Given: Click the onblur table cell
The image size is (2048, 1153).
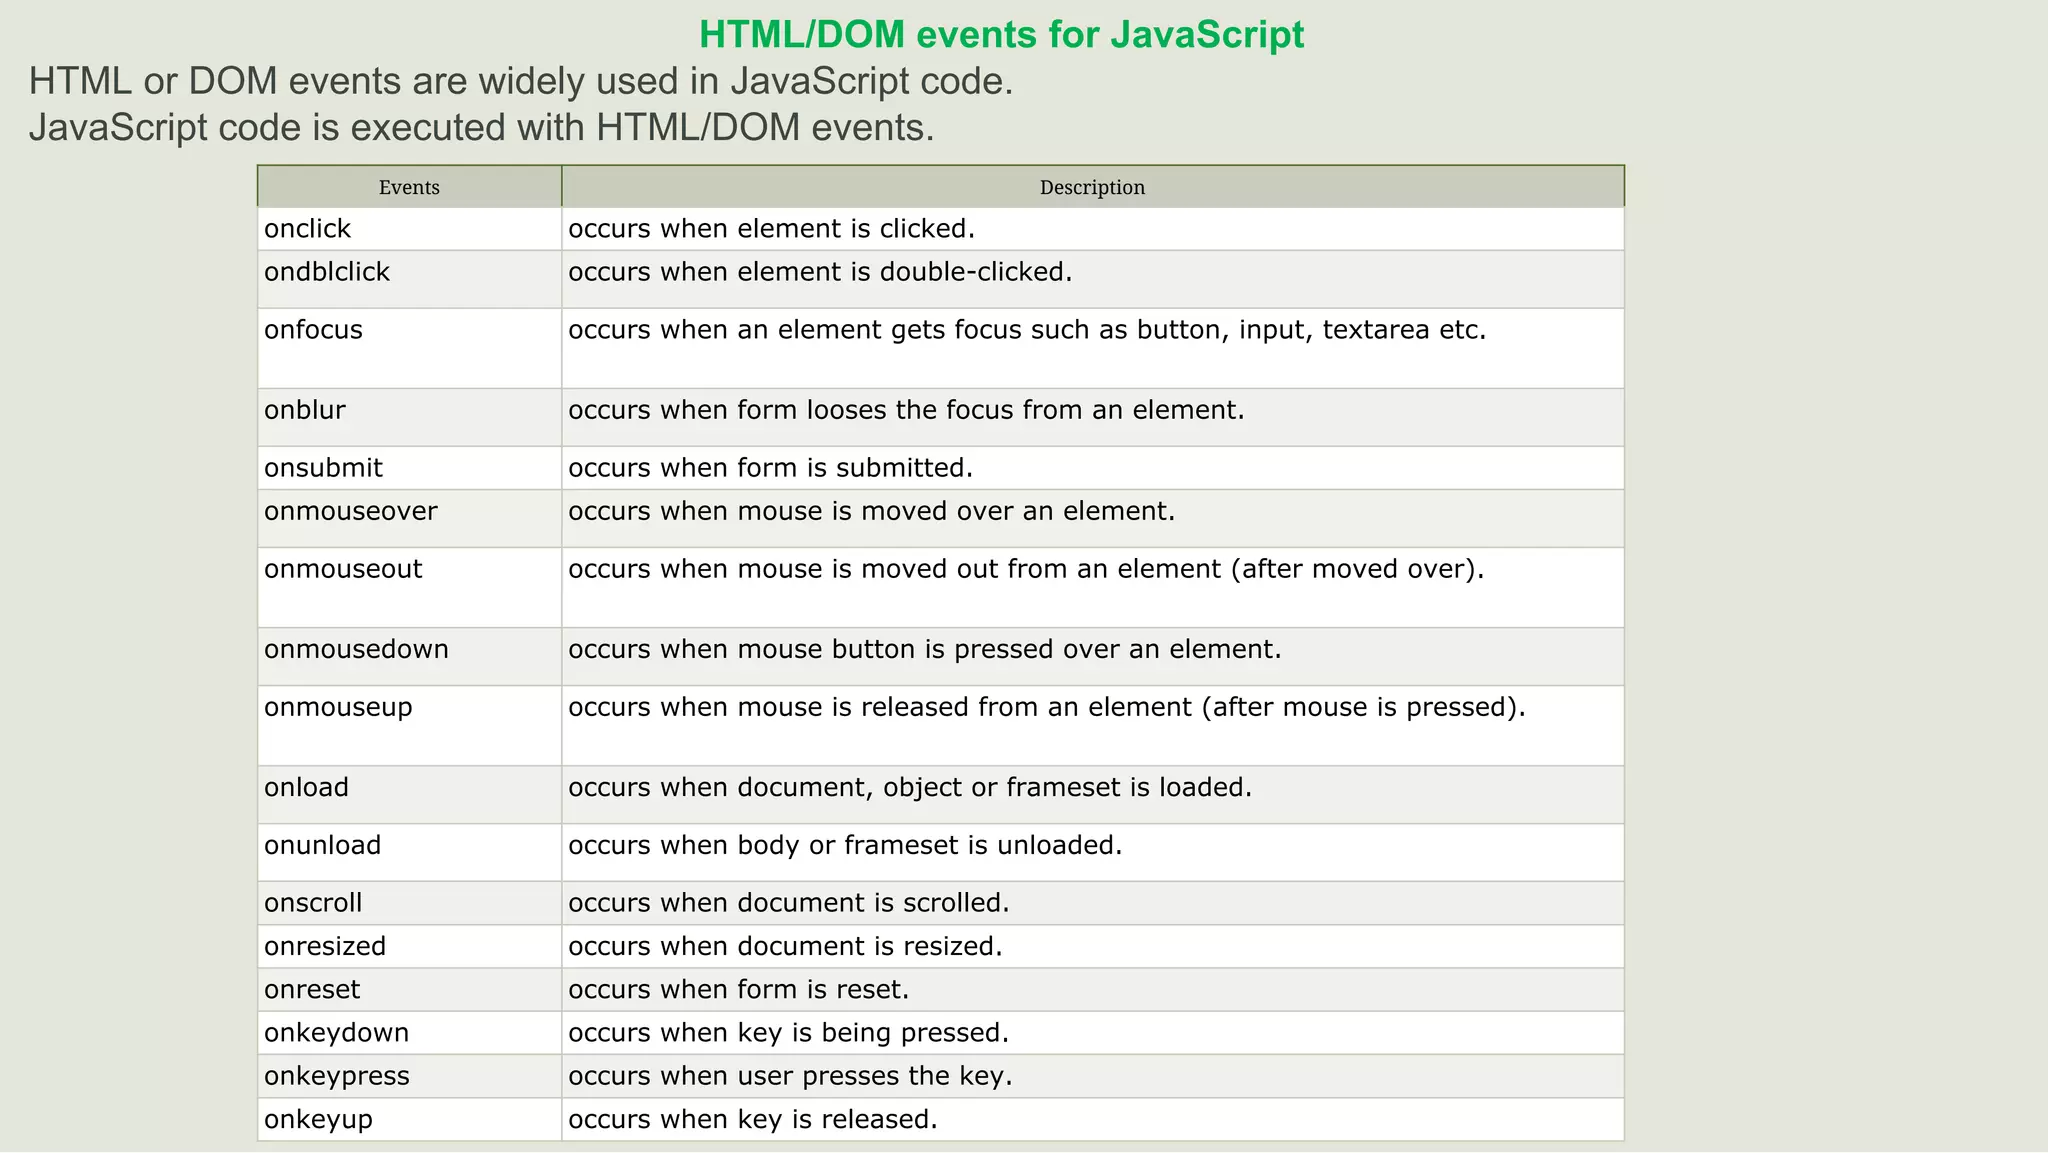Looking at the screenshot, I should tap(305, 410).
